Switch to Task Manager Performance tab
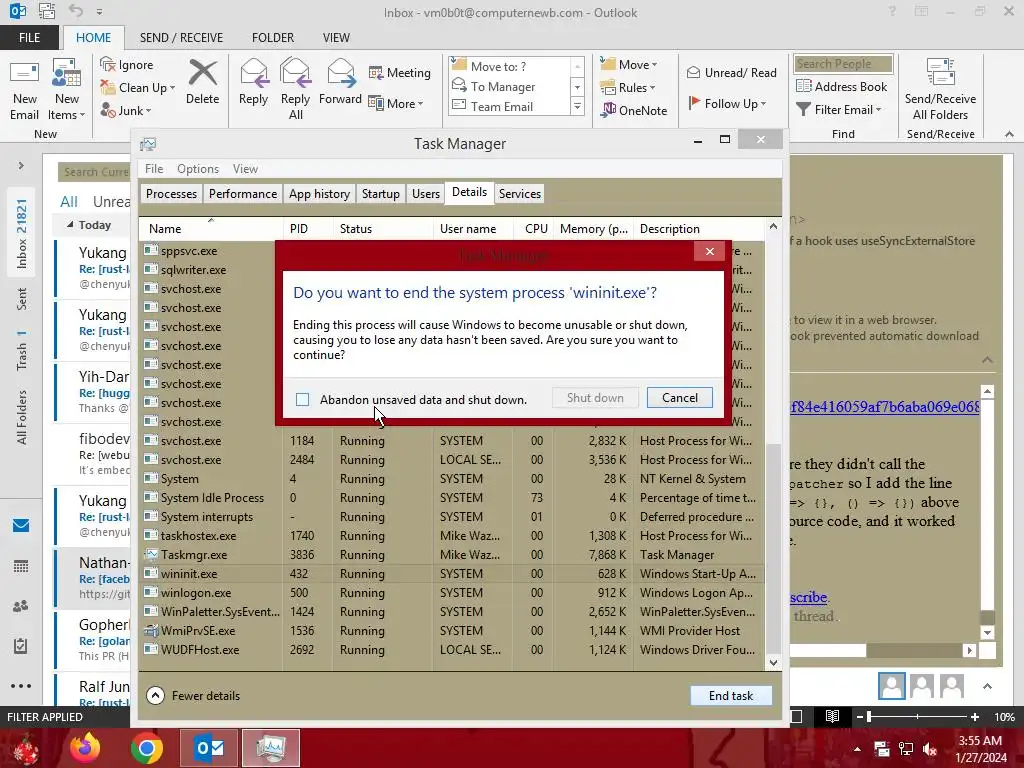This screenshot has height=768, width=1024. [x=243, y=194]
